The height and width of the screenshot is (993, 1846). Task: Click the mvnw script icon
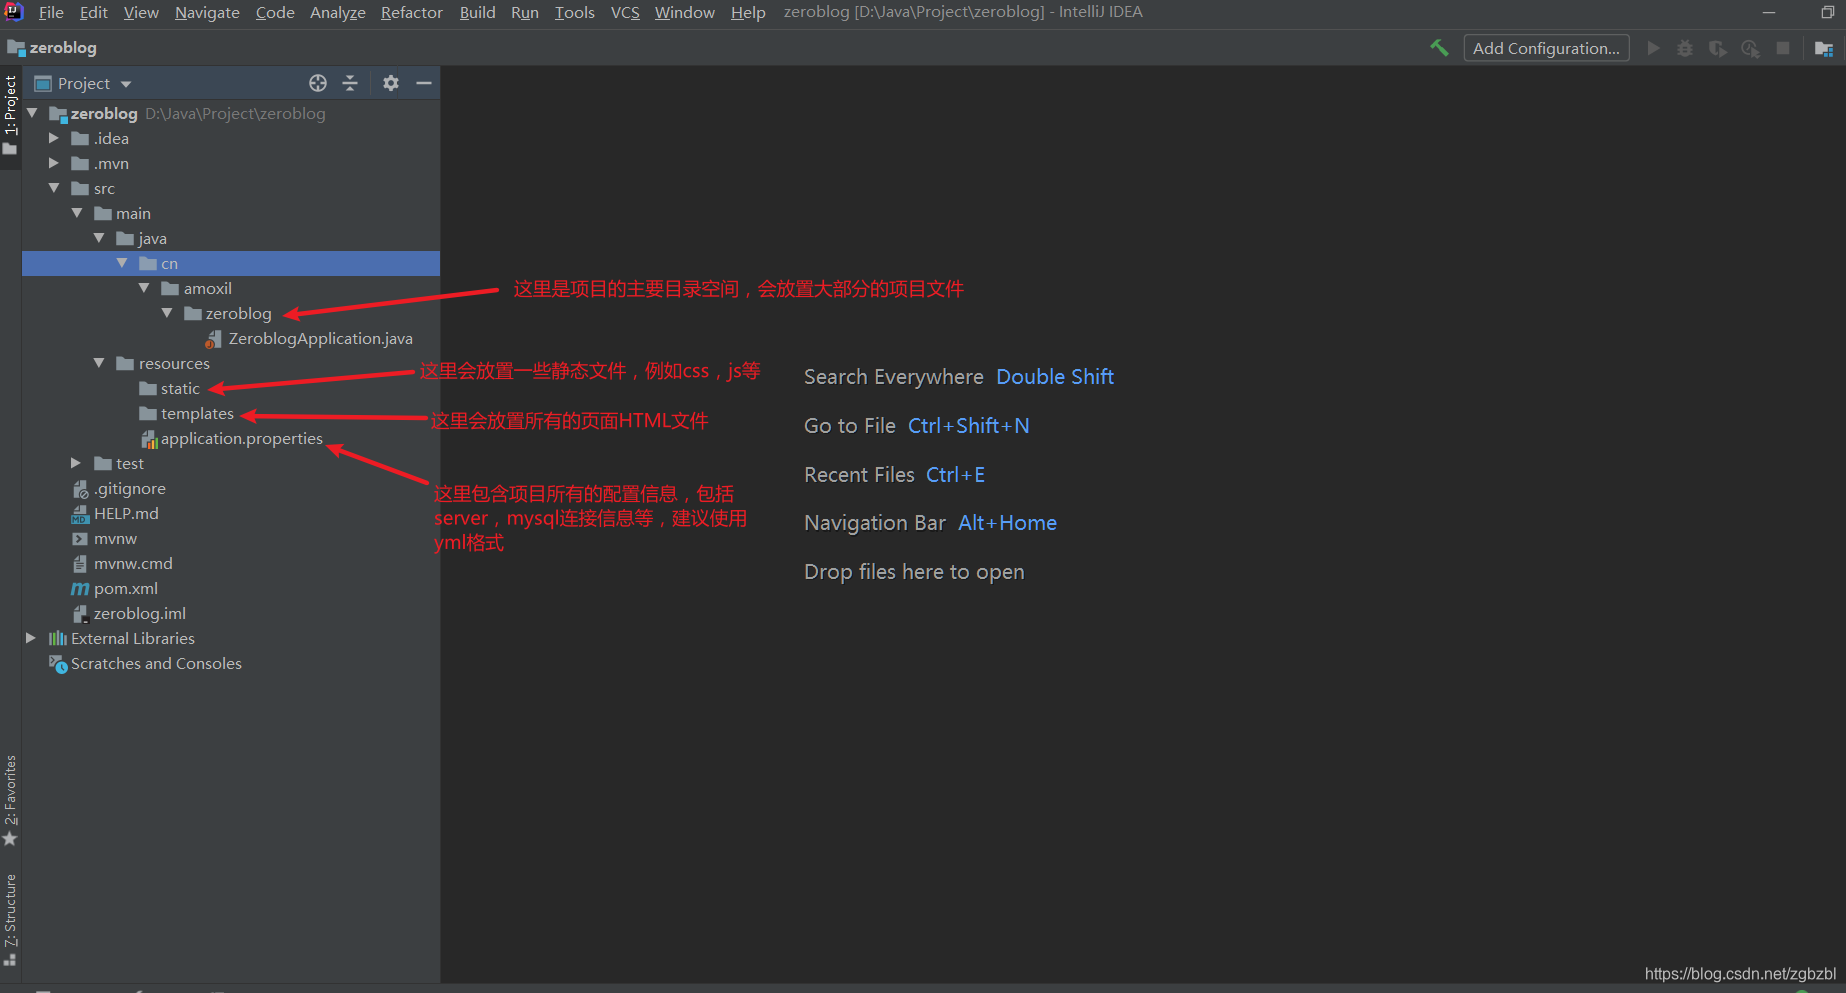pos(80,539)
